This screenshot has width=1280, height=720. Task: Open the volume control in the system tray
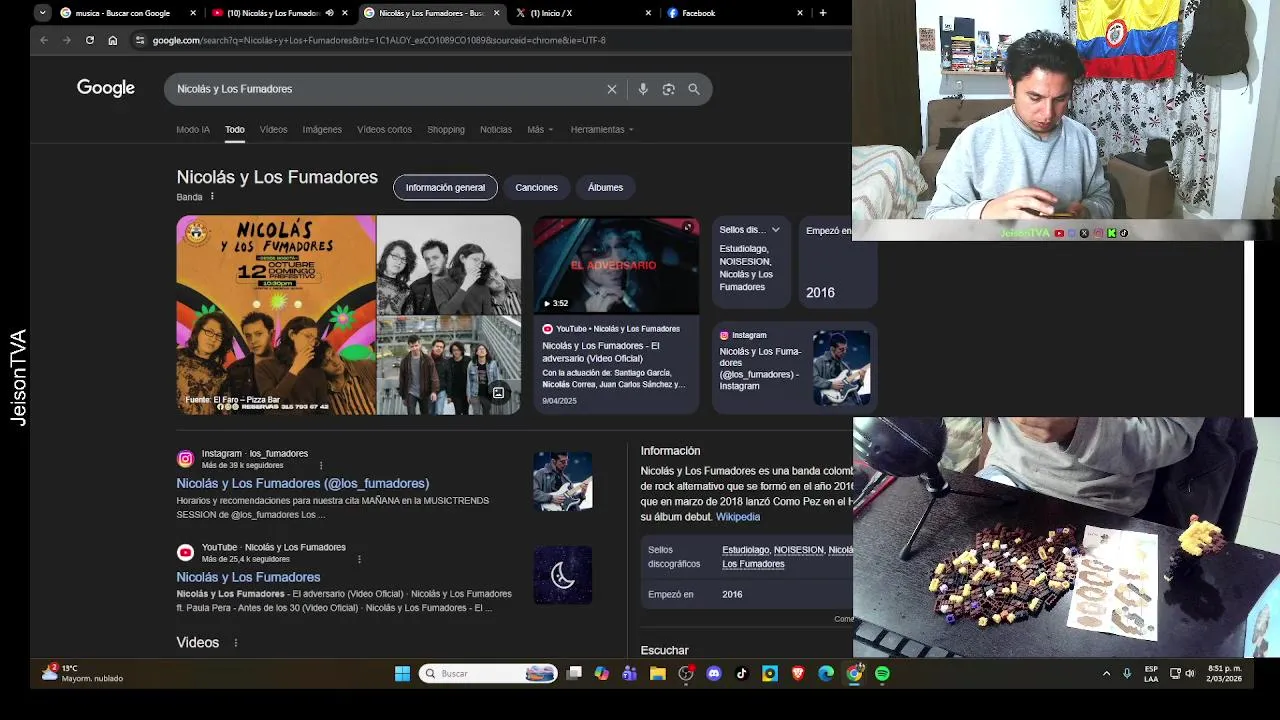pos(1190,674)
